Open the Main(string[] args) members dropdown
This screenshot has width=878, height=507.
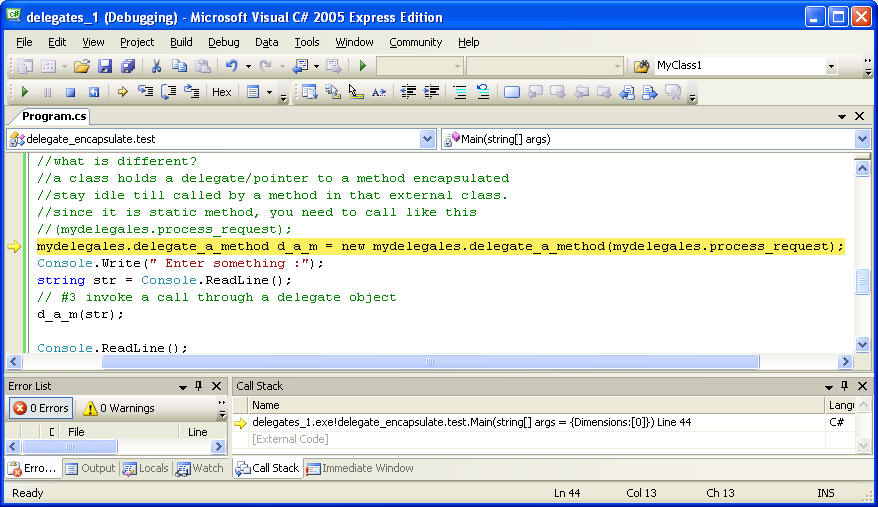coord(862,139)
